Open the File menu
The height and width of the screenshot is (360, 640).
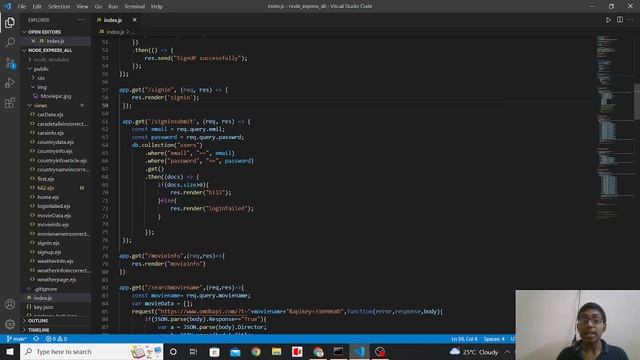[22, 7]
